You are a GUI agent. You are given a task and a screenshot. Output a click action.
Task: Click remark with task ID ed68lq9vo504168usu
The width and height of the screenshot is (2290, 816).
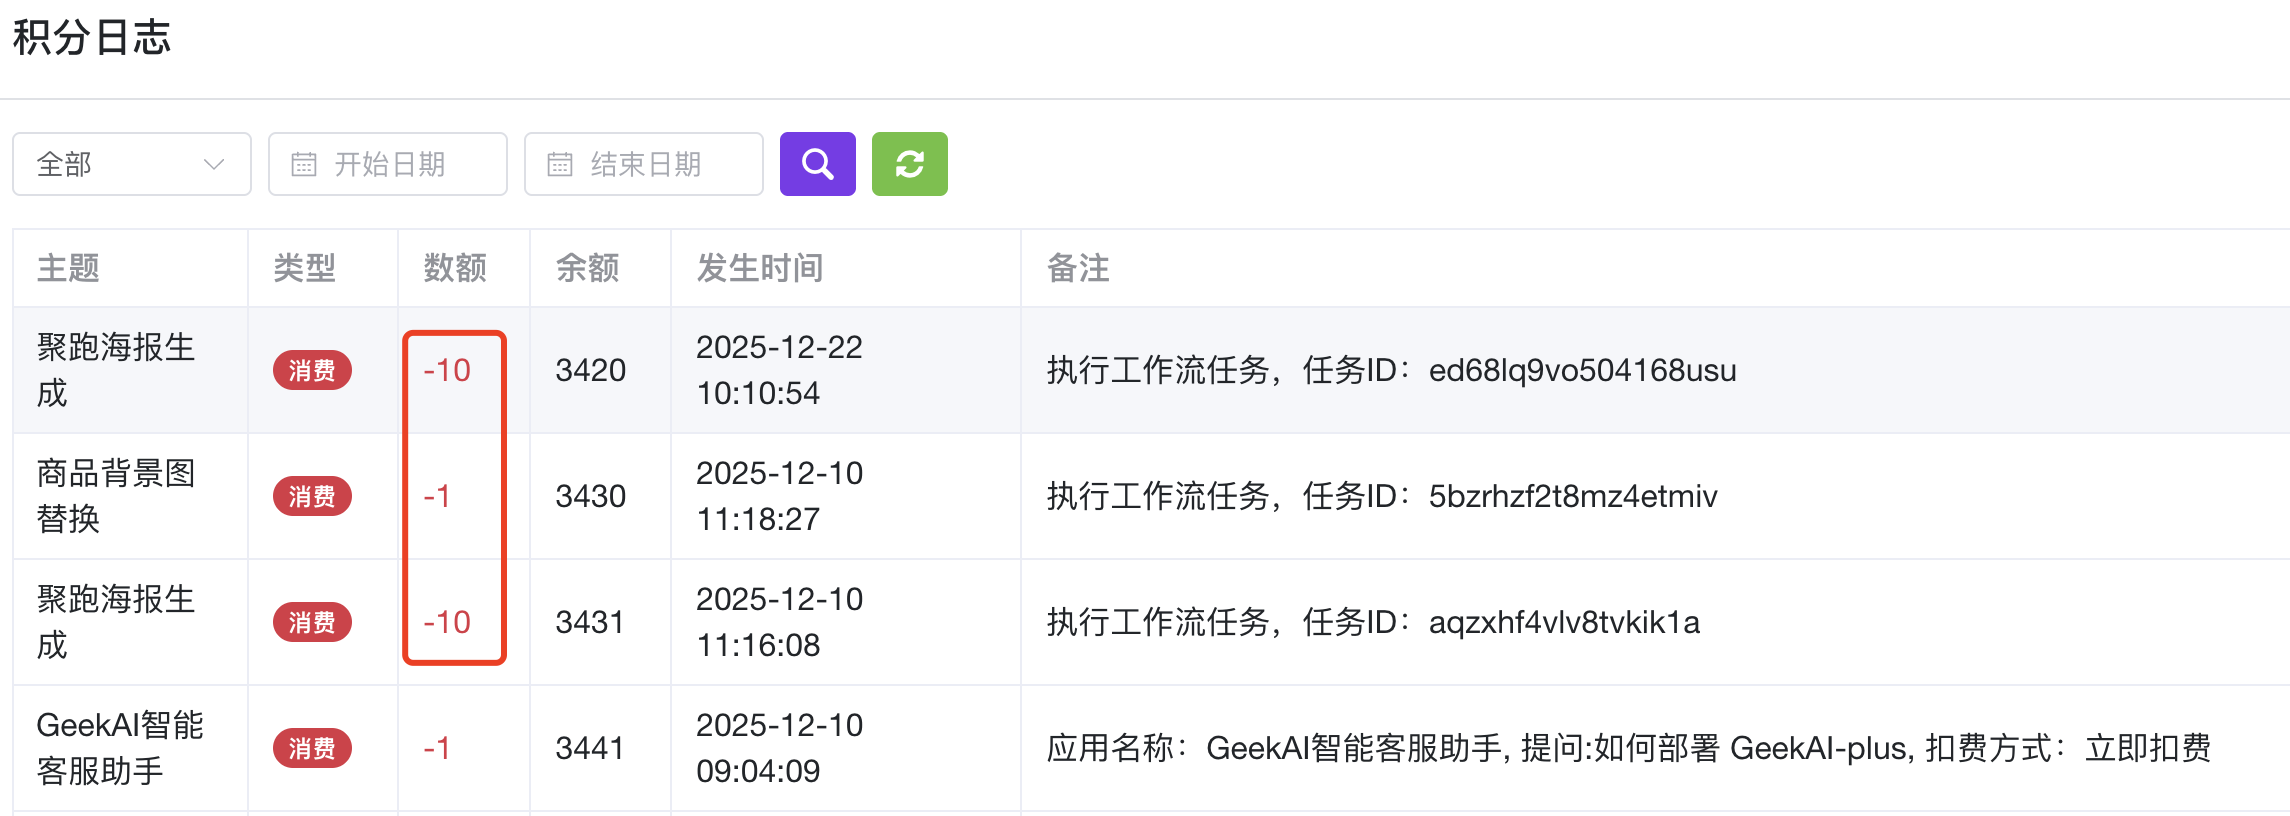pyautogui.click(x=1391, y=370)
